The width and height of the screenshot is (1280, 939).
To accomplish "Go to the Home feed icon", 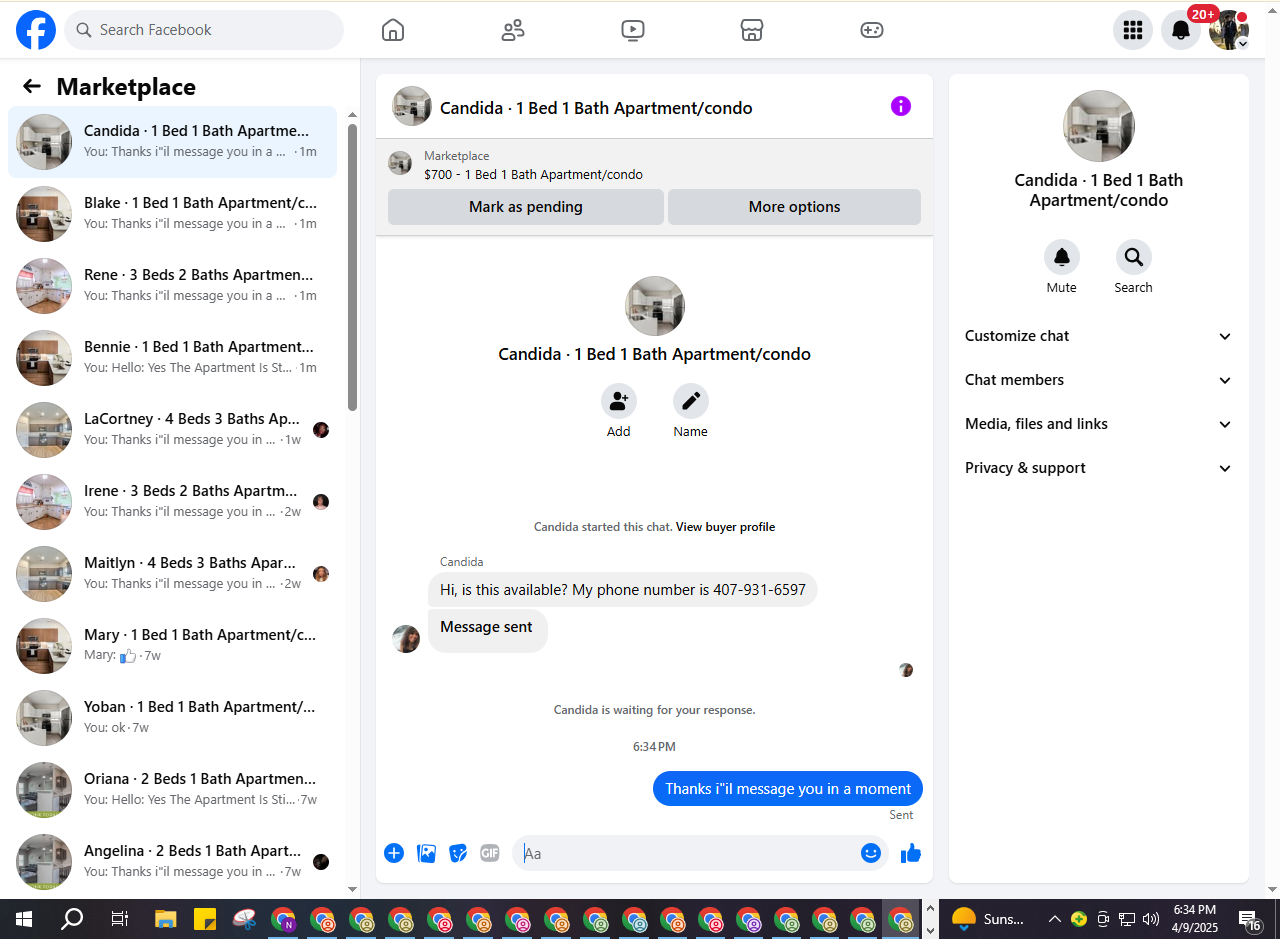I will point(393,30).
